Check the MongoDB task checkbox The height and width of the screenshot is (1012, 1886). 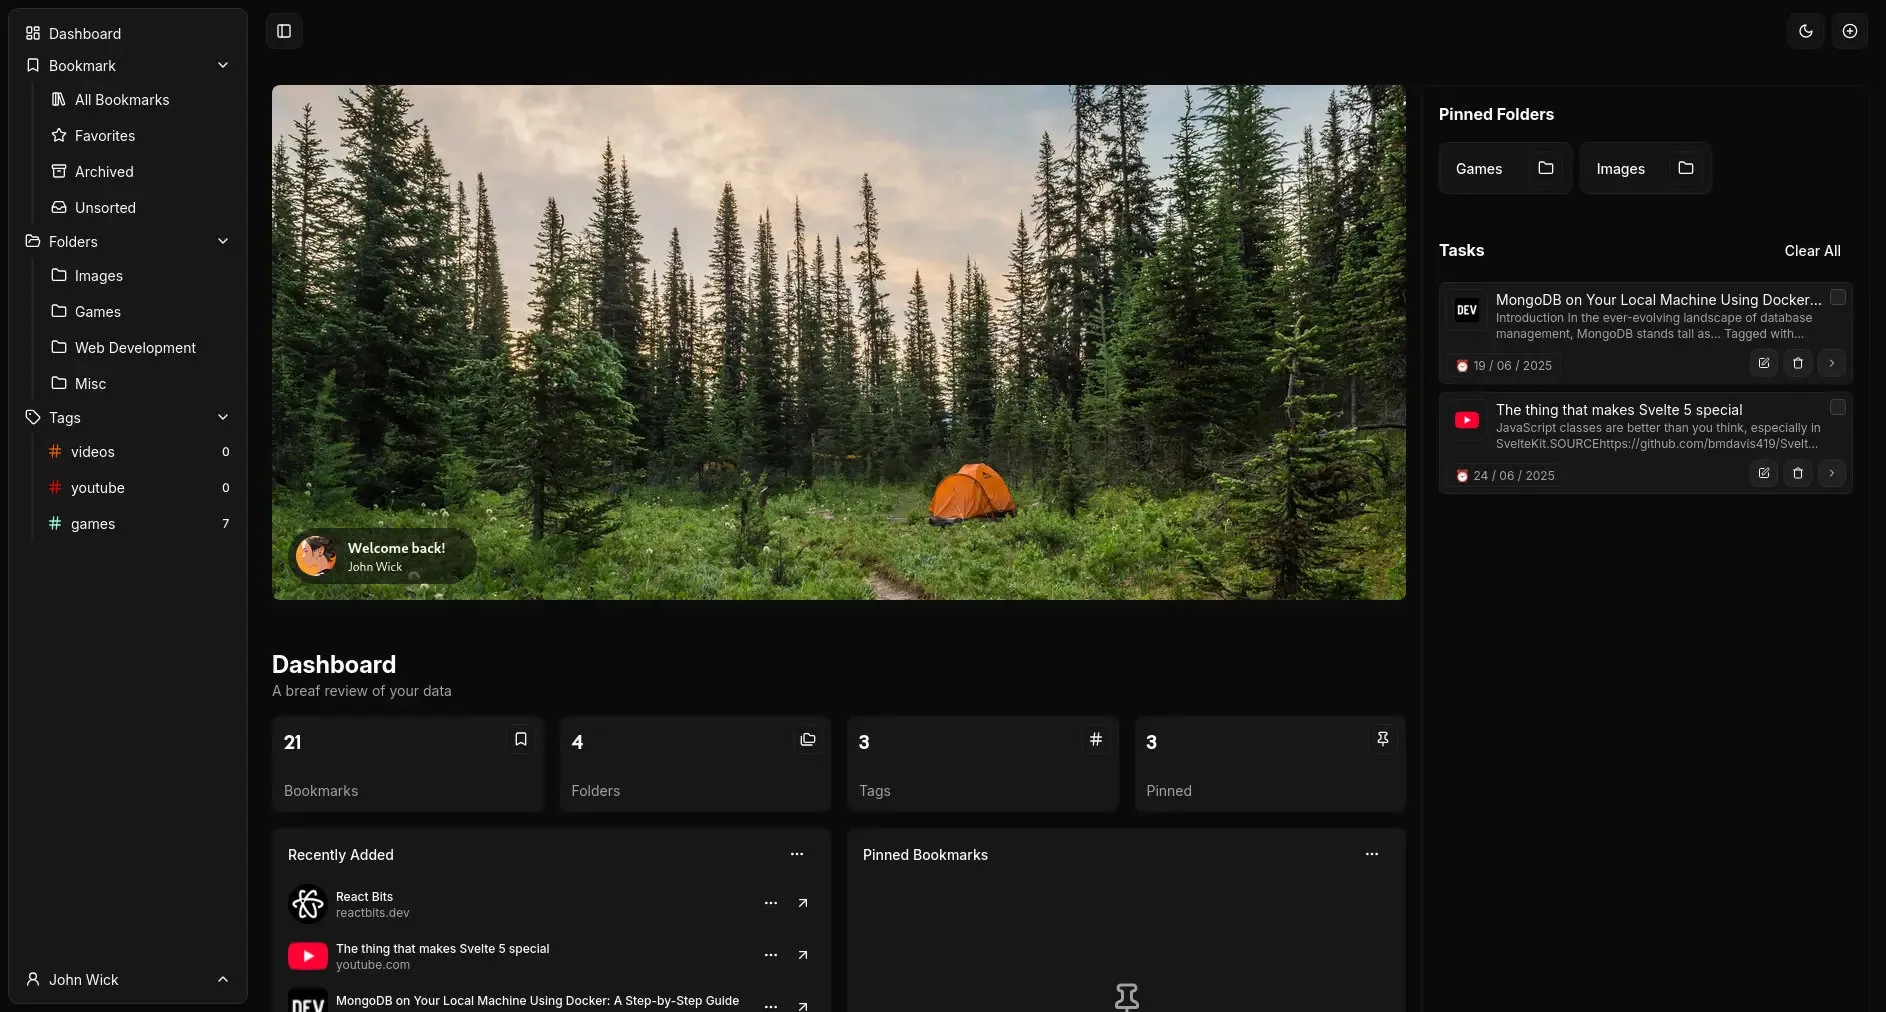point(1837,297)
